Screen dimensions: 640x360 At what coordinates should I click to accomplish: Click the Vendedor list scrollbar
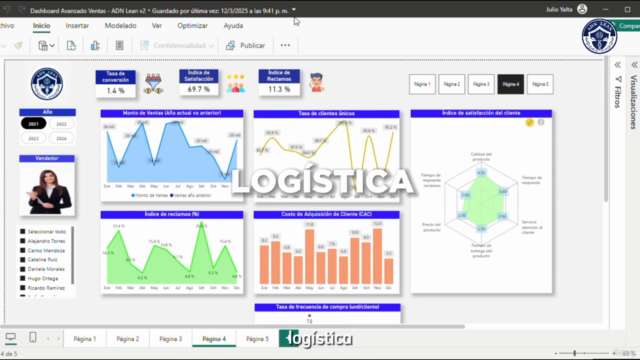coord(73,255)
